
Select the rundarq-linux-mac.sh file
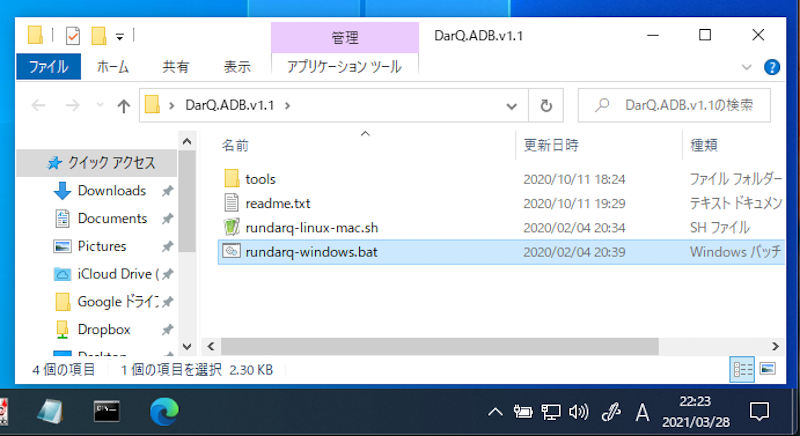pyautogui.click(x=309, y=227)
